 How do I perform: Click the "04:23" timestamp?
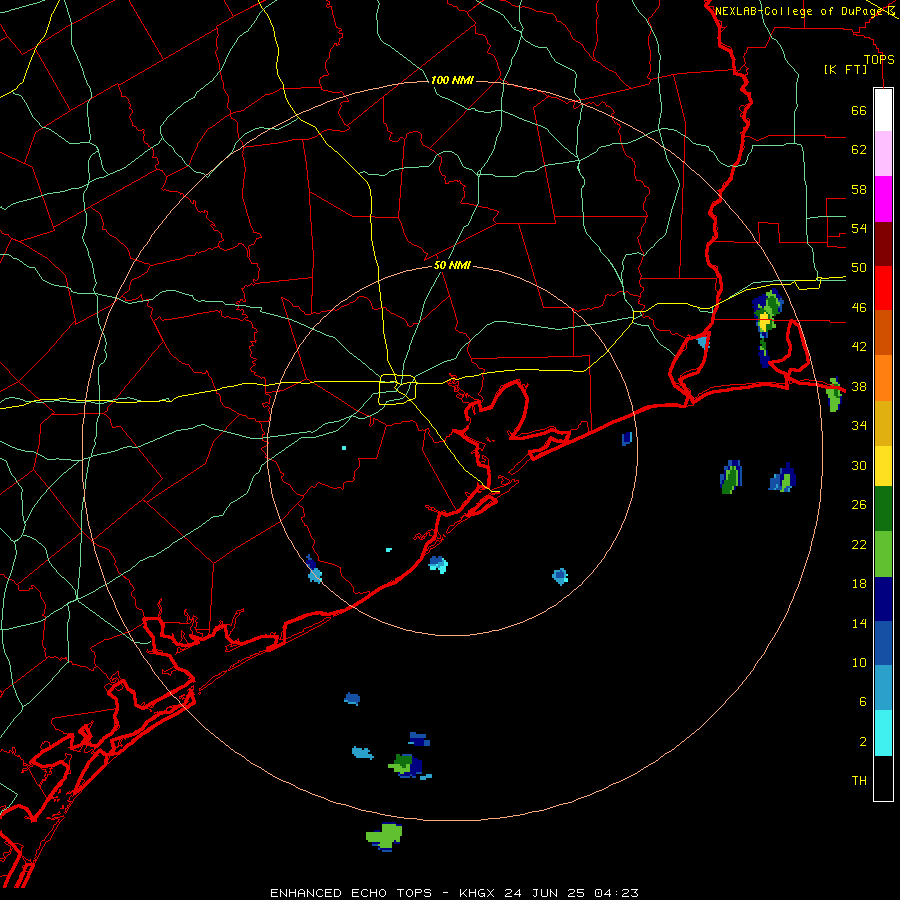(x=616, y=893)
